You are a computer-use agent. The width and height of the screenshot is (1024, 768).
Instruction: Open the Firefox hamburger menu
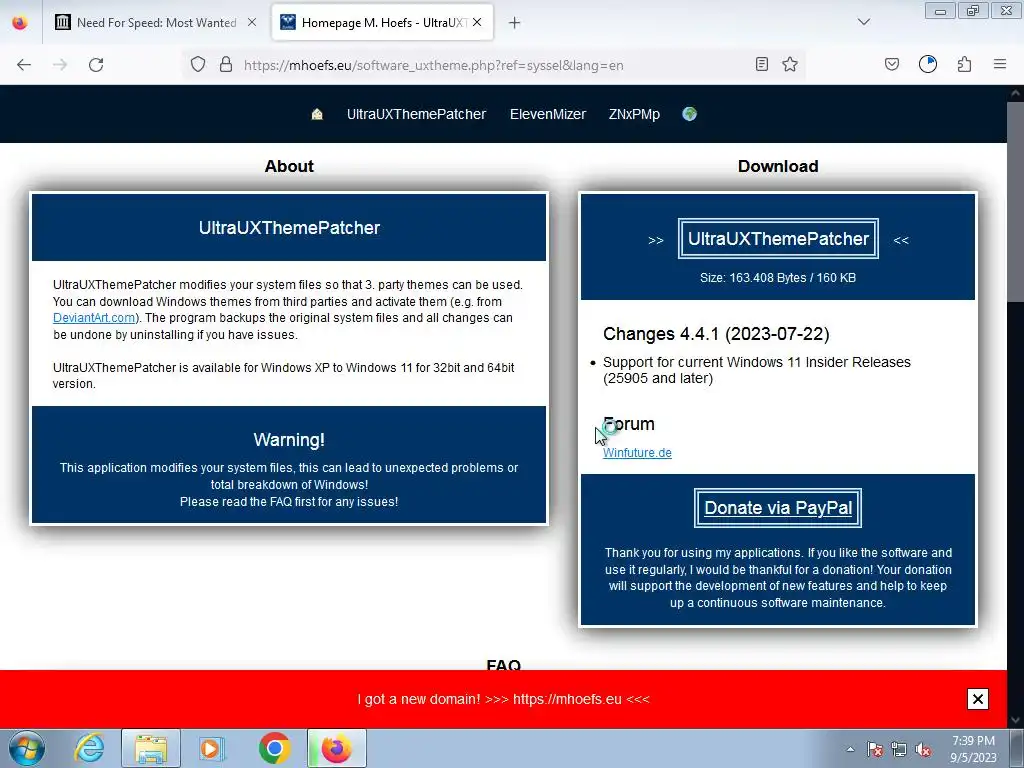pyautogui.click(x=1000, y=64)
